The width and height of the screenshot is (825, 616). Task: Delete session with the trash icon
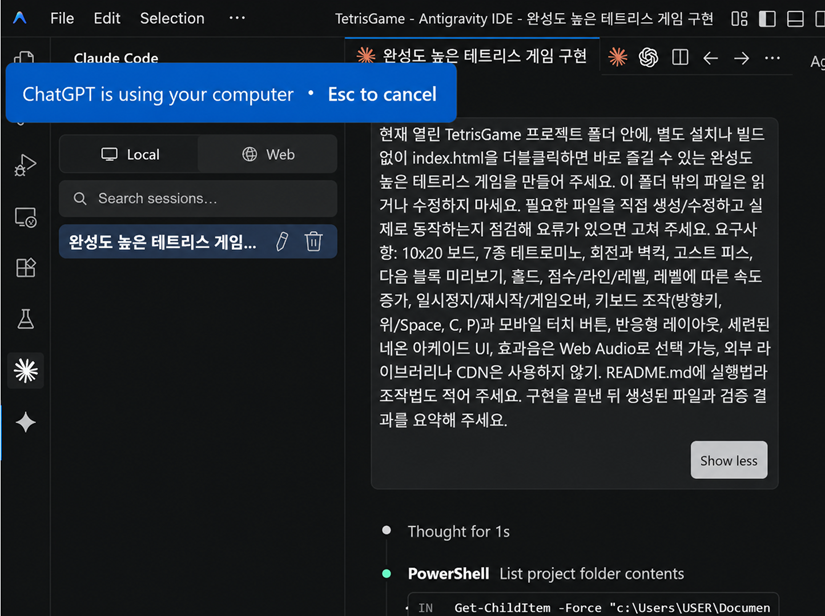pyautogui.click(x=314, y=241)
